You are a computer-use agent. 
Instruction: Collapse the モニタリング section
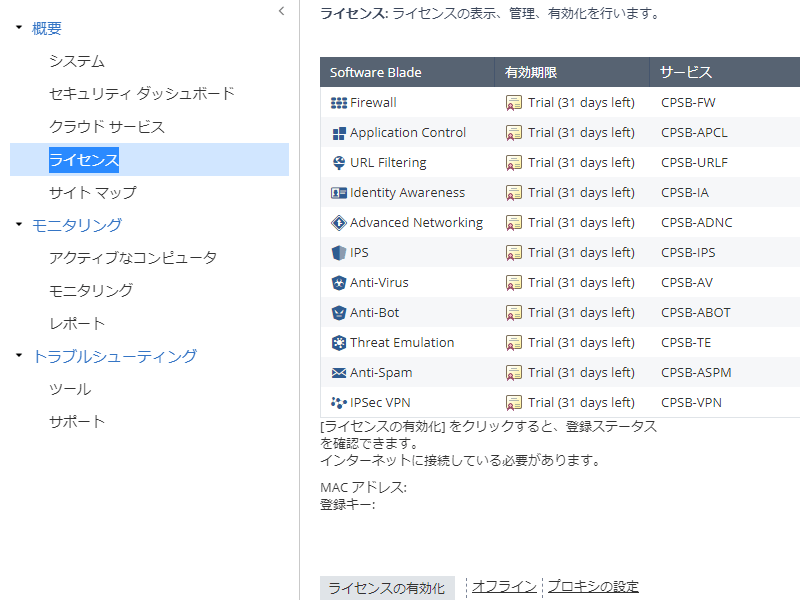(19, 225)
